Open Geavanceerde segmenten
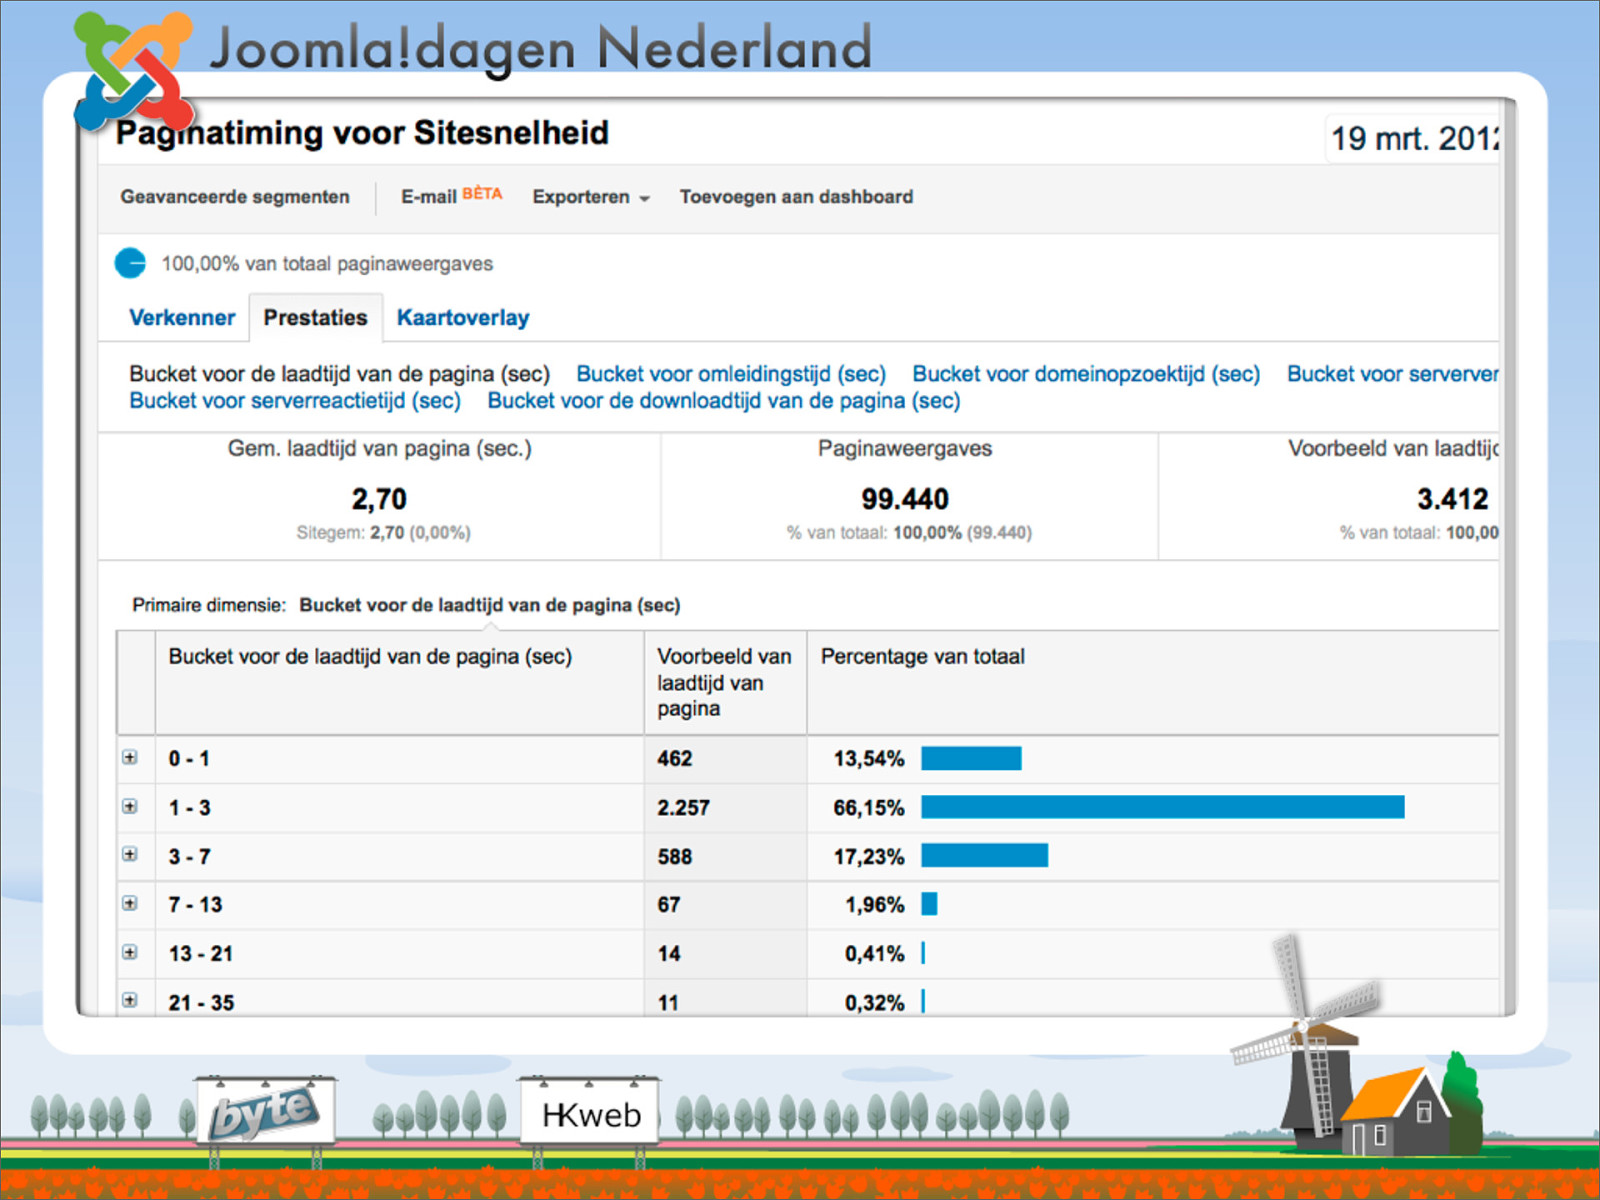This screenshot has width=1600, height=1200. click(x=235, y=197)
